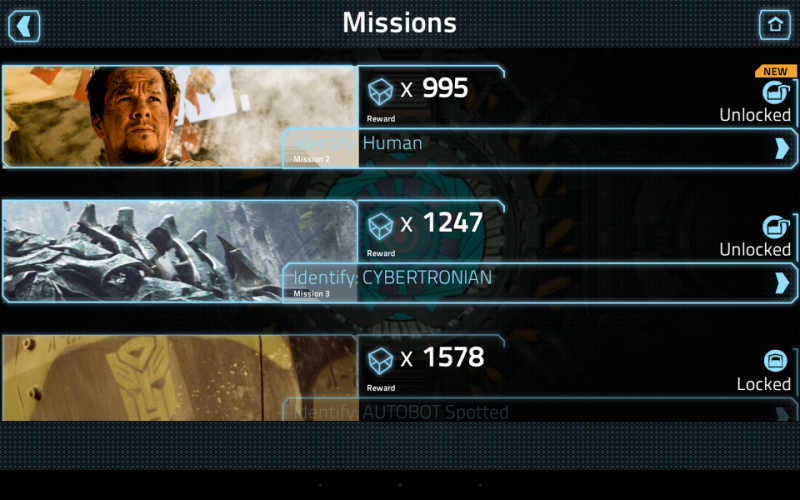Click the locked padlock on AUTOBOT Spotted mission
The width and height of the screenshot is (800, 500).
[x=776, y=361]
